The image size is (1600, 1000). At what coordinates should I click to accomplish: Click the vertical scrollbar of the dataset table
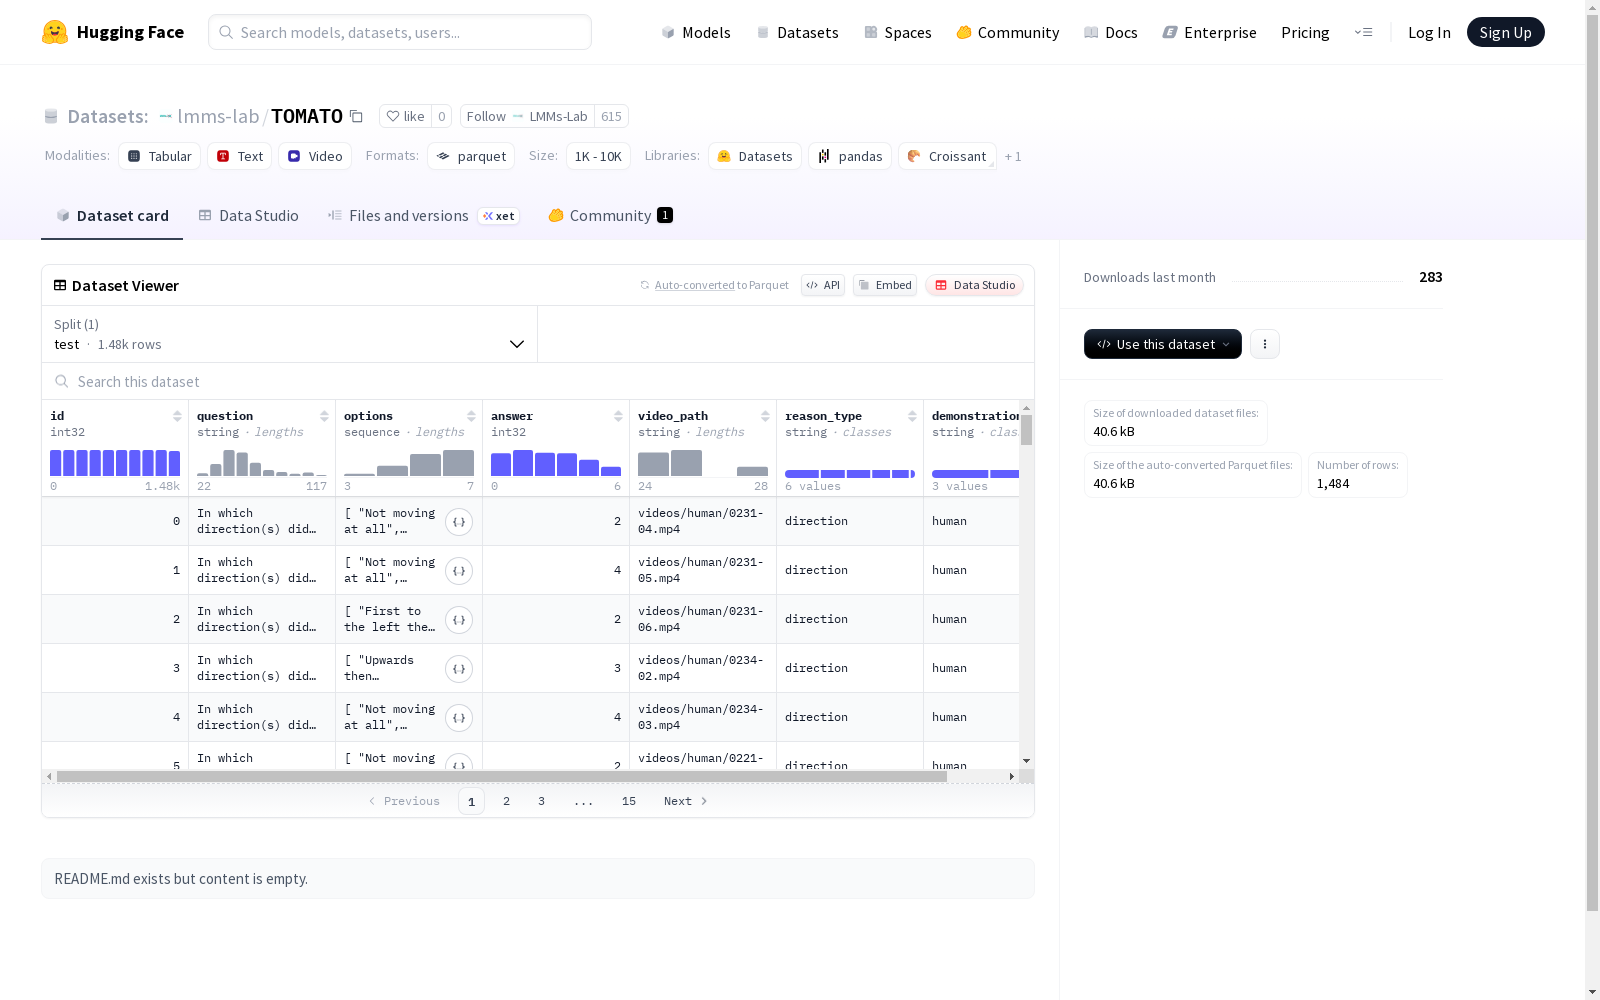click(1026, 430)
